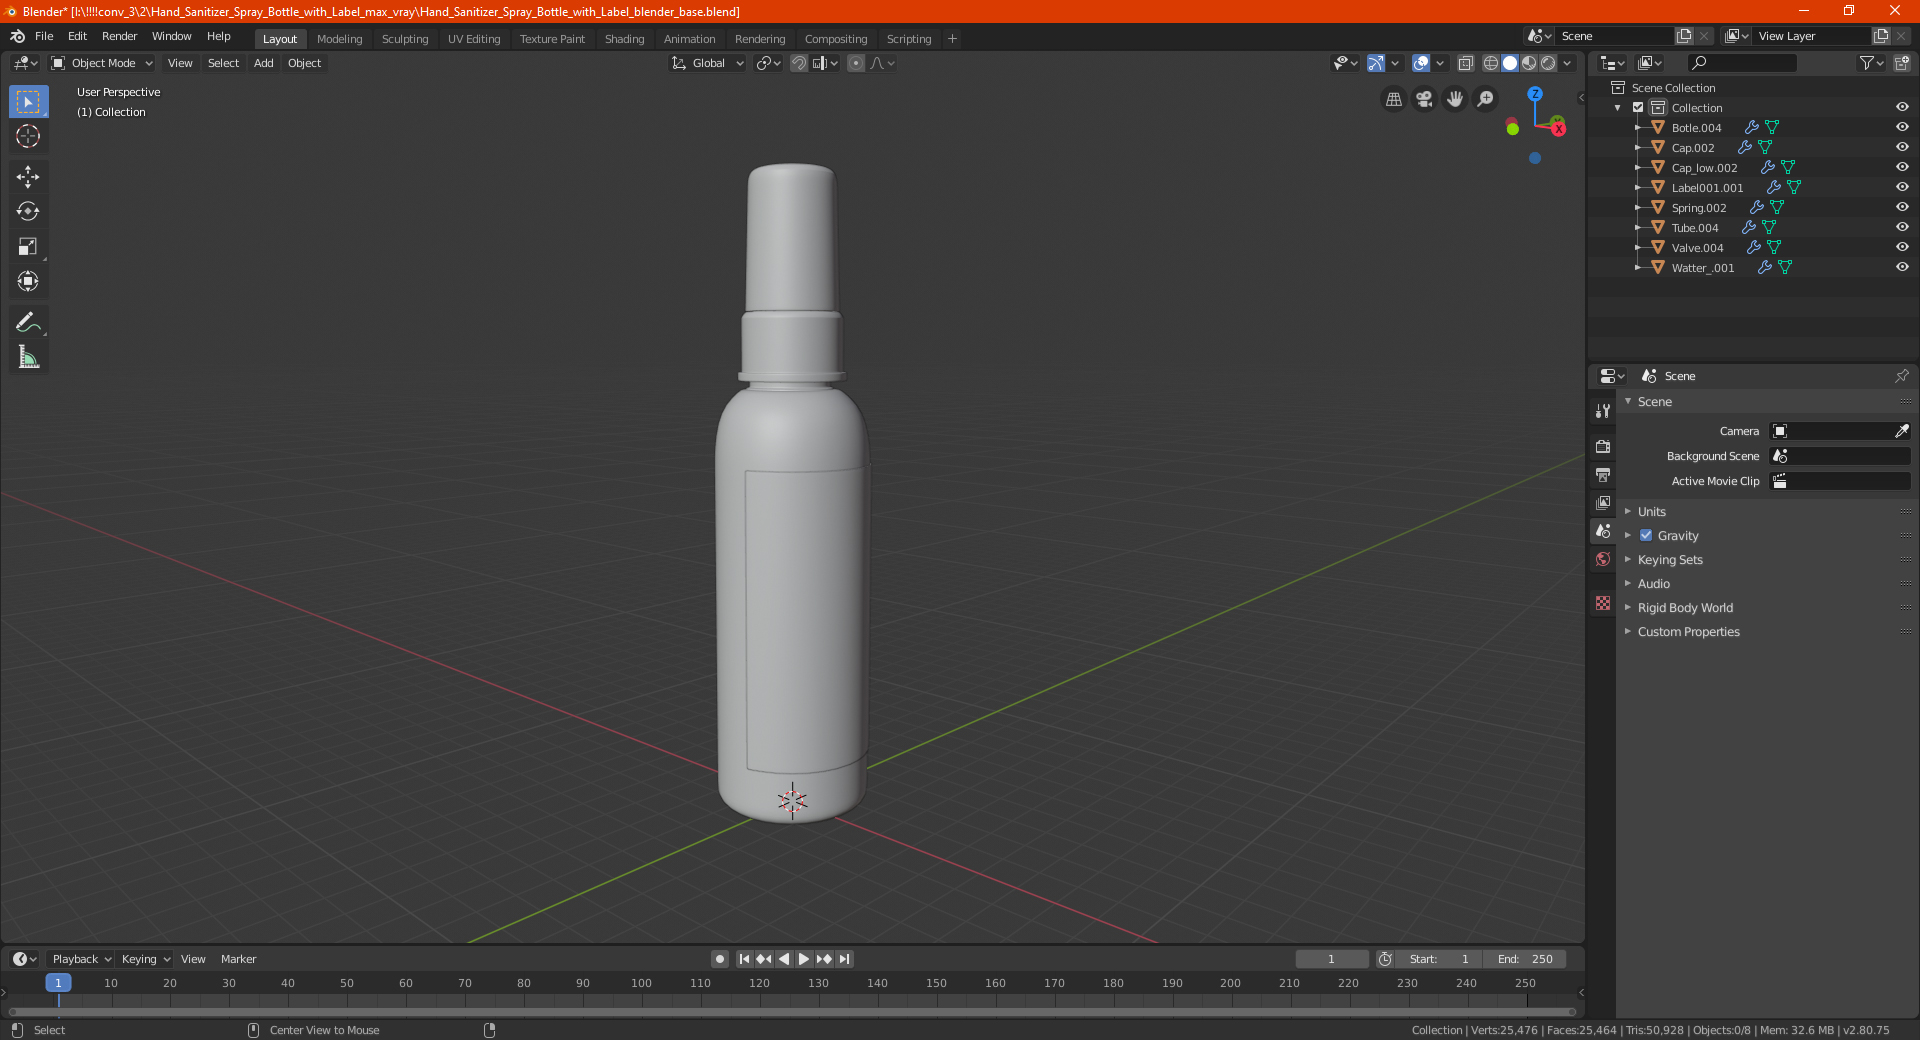Choose the Move tool
The width and height of the screenshot is (1920, 1040).
[28, 177]
